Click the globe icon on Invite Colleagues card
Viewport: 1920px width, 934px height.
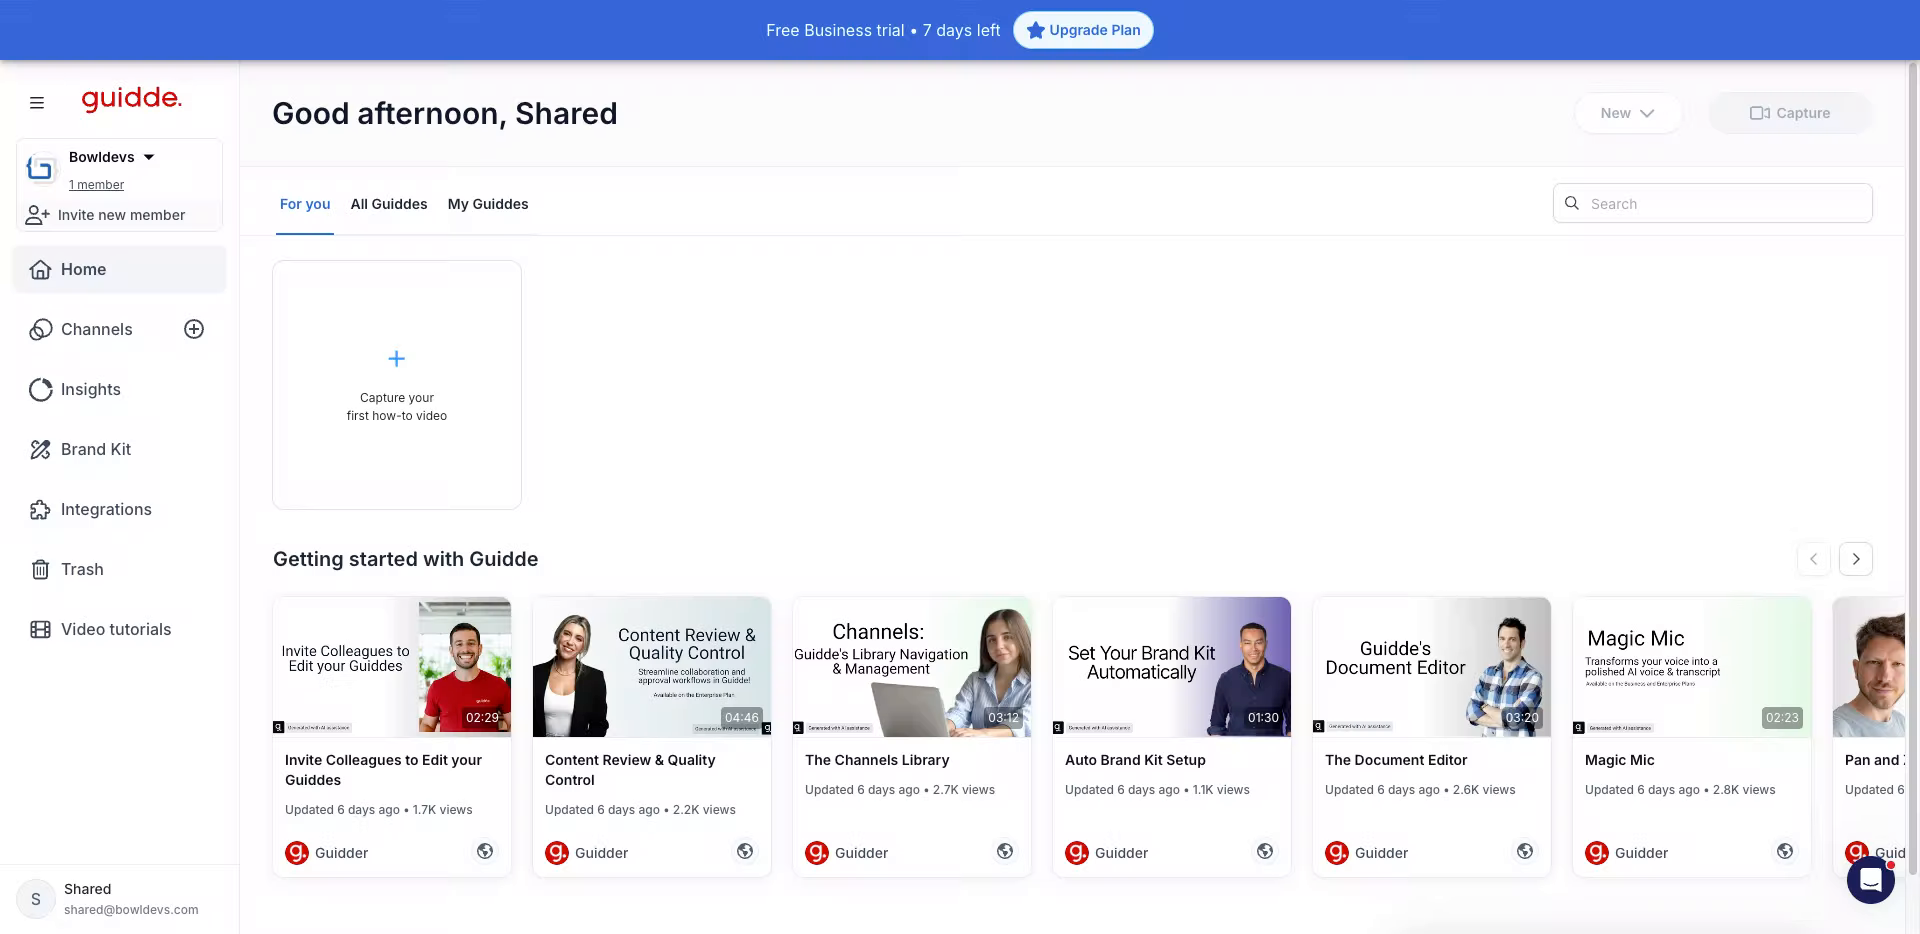485,851
